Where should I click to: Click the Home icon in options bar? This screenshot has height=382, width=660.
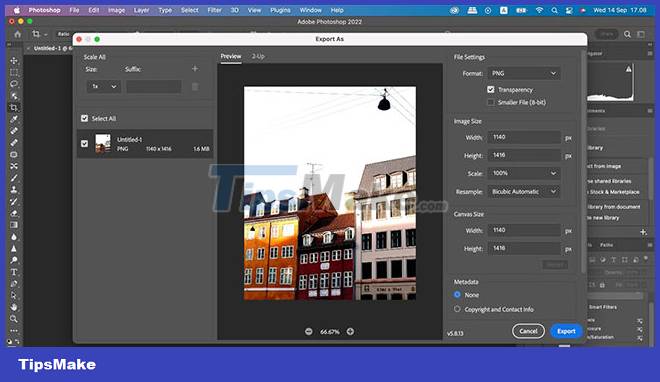pyautogui.click(x=17, y=34)
